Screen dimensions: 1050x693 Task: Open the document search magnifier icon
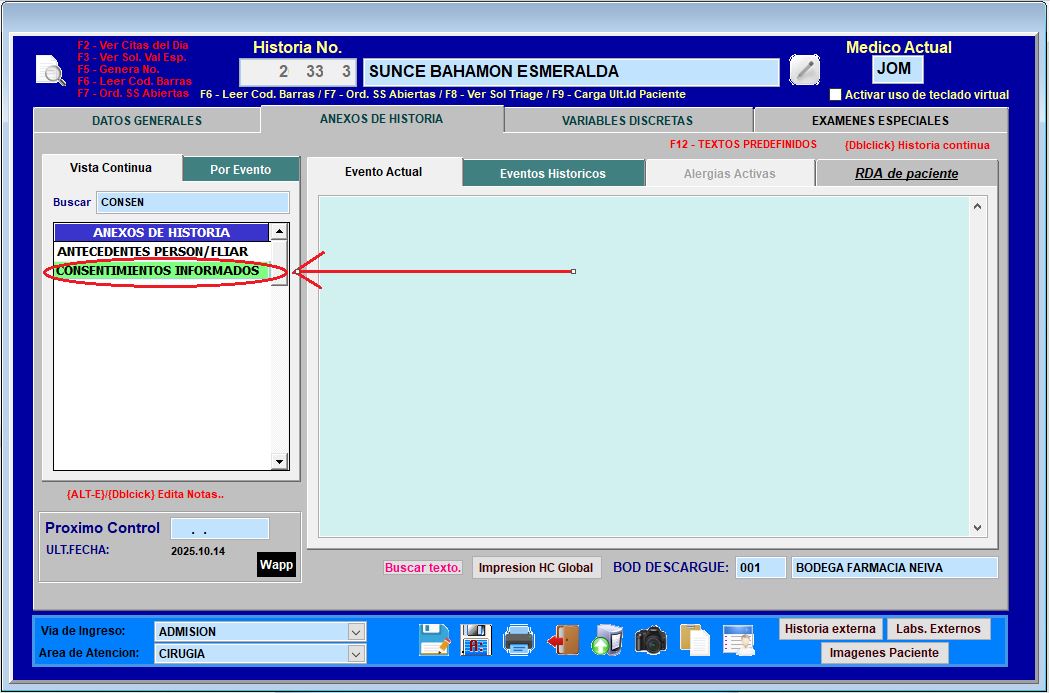point(51,70)
